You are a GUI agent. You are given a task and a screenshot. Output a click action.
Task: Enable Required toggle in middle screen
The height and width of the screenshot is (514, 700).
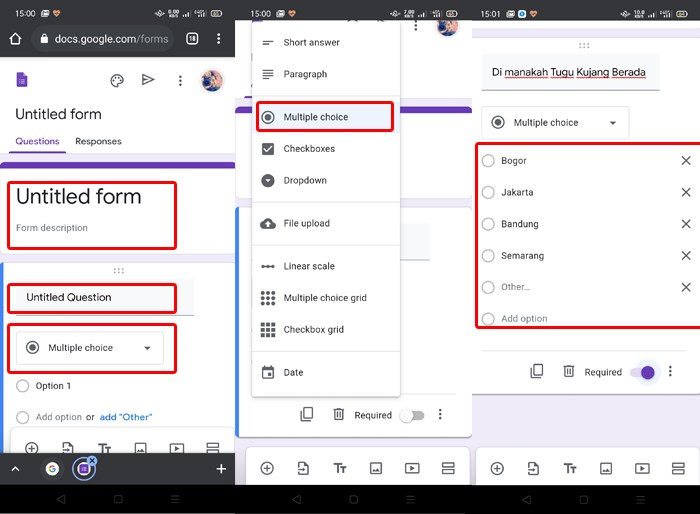pyautogui.click(x=412, y=415)
